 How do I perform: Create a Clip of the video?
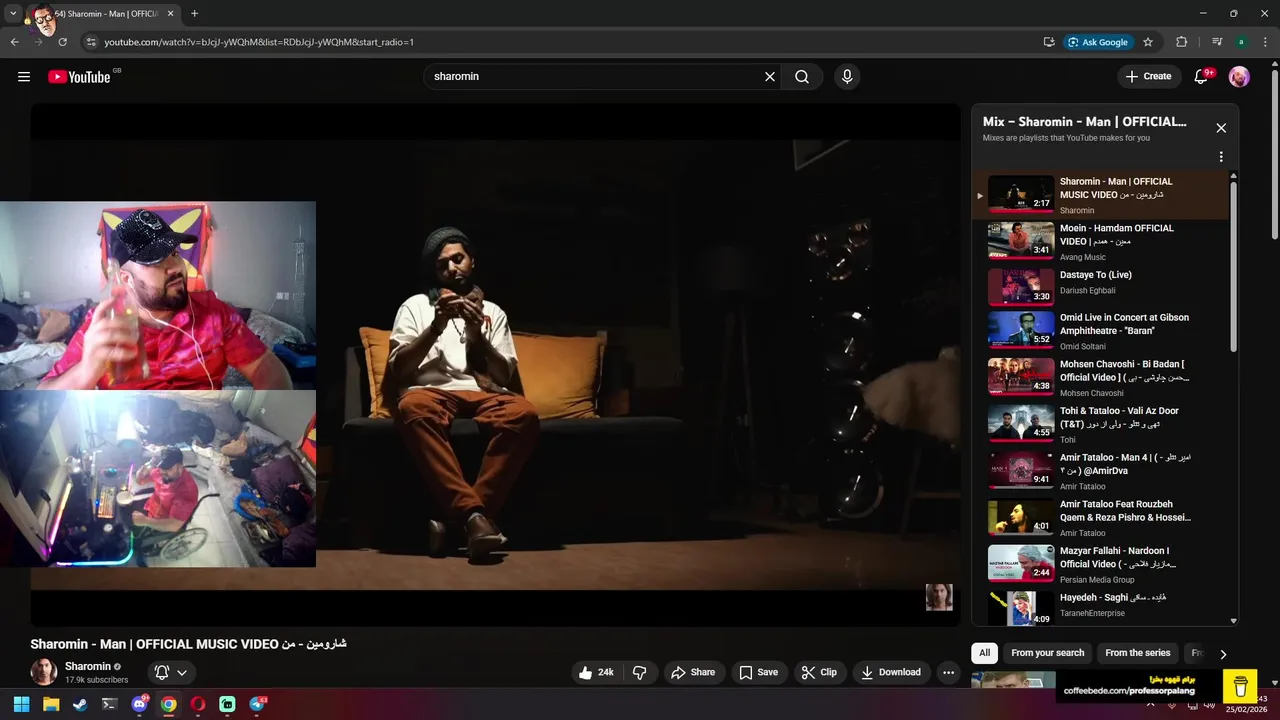click(x=819, y=673)
